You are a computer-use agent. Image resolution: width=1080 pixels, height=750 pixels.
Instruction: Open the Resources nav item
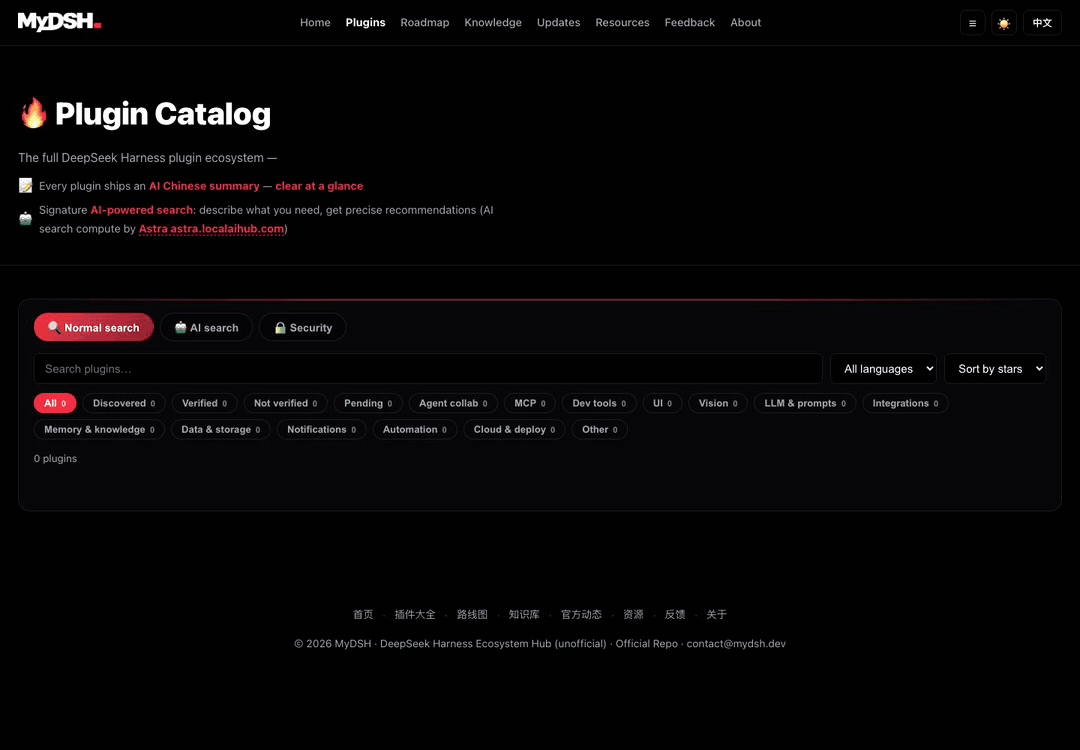point(622,23)
